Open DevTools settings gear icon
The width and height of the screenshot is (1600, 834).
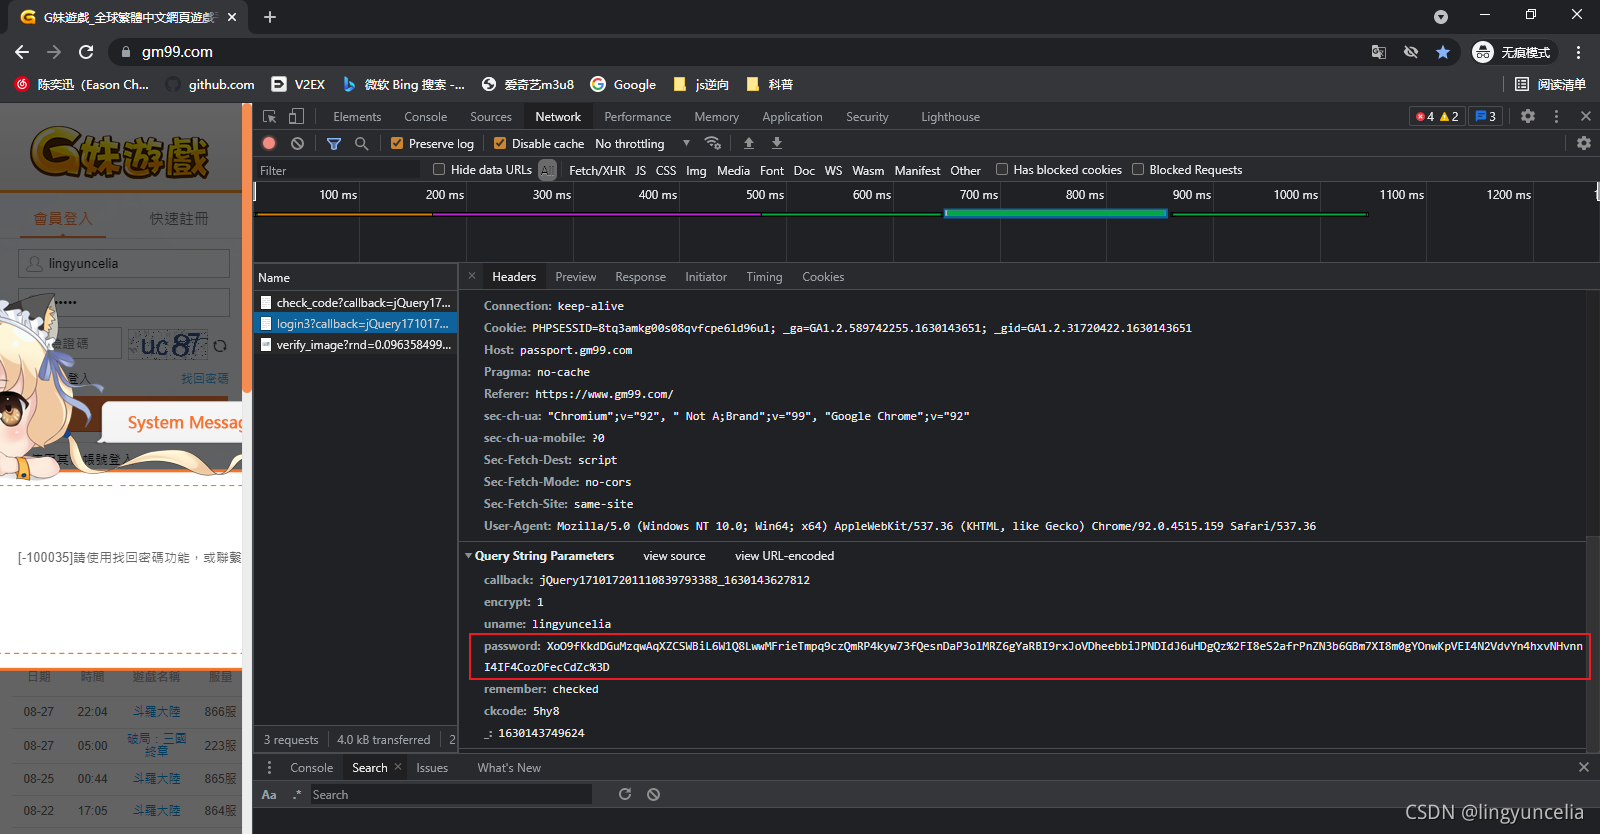pyautogui.click(x=1528, y=117)
